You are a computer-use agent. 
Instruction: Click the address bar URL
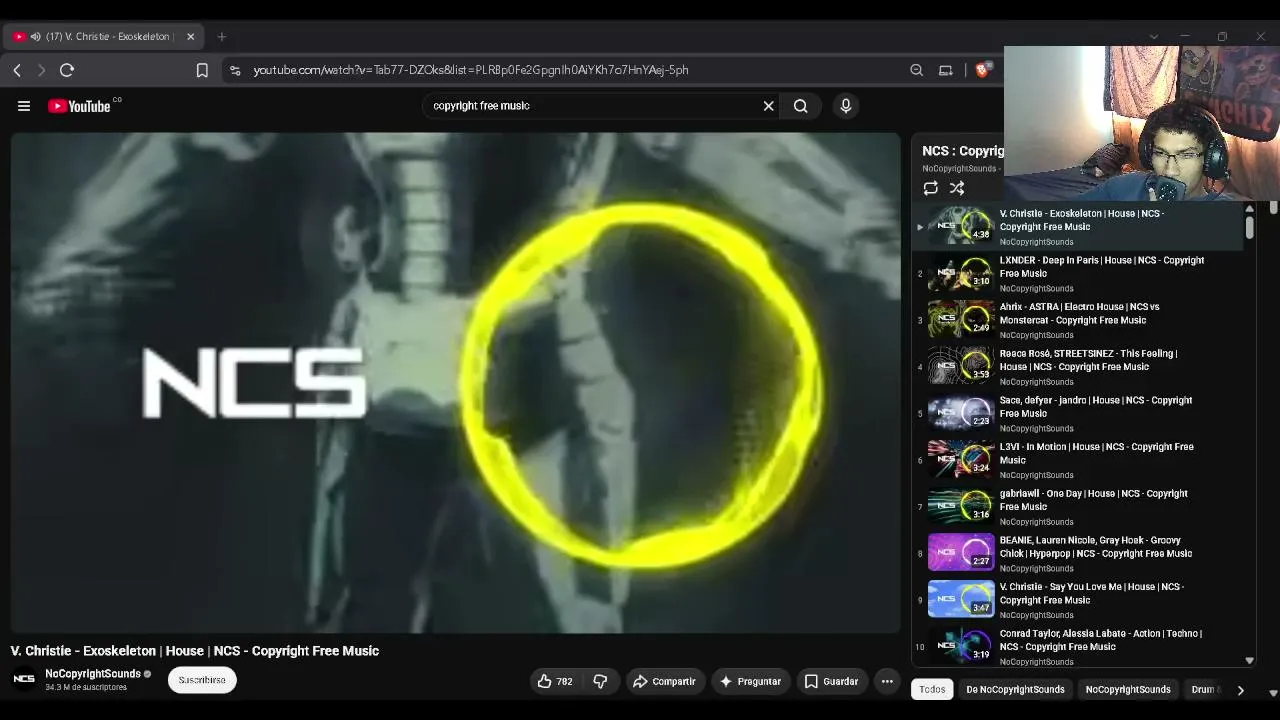tap(471, 70)
